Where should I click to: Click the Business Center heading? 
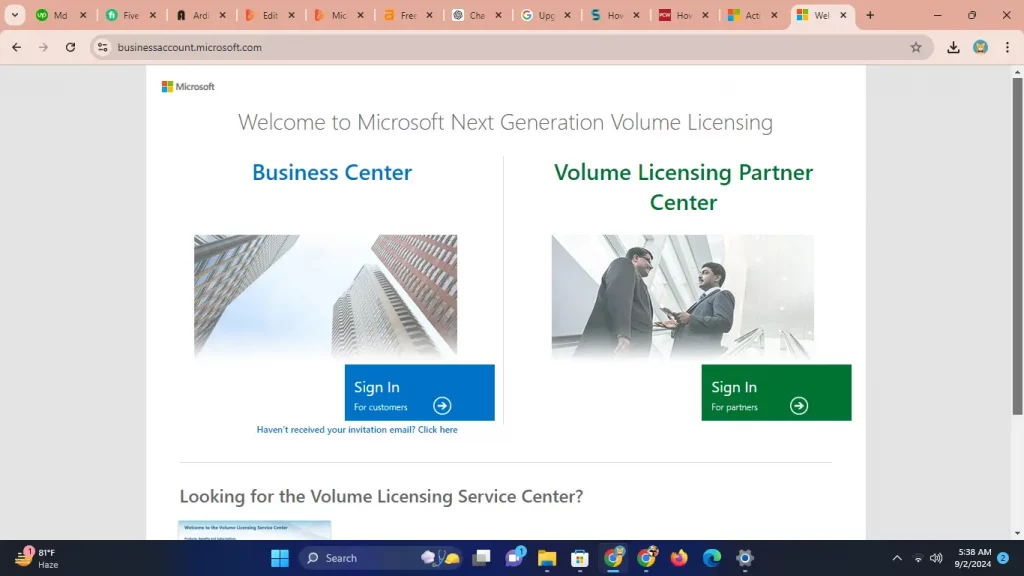coord(332,172)
